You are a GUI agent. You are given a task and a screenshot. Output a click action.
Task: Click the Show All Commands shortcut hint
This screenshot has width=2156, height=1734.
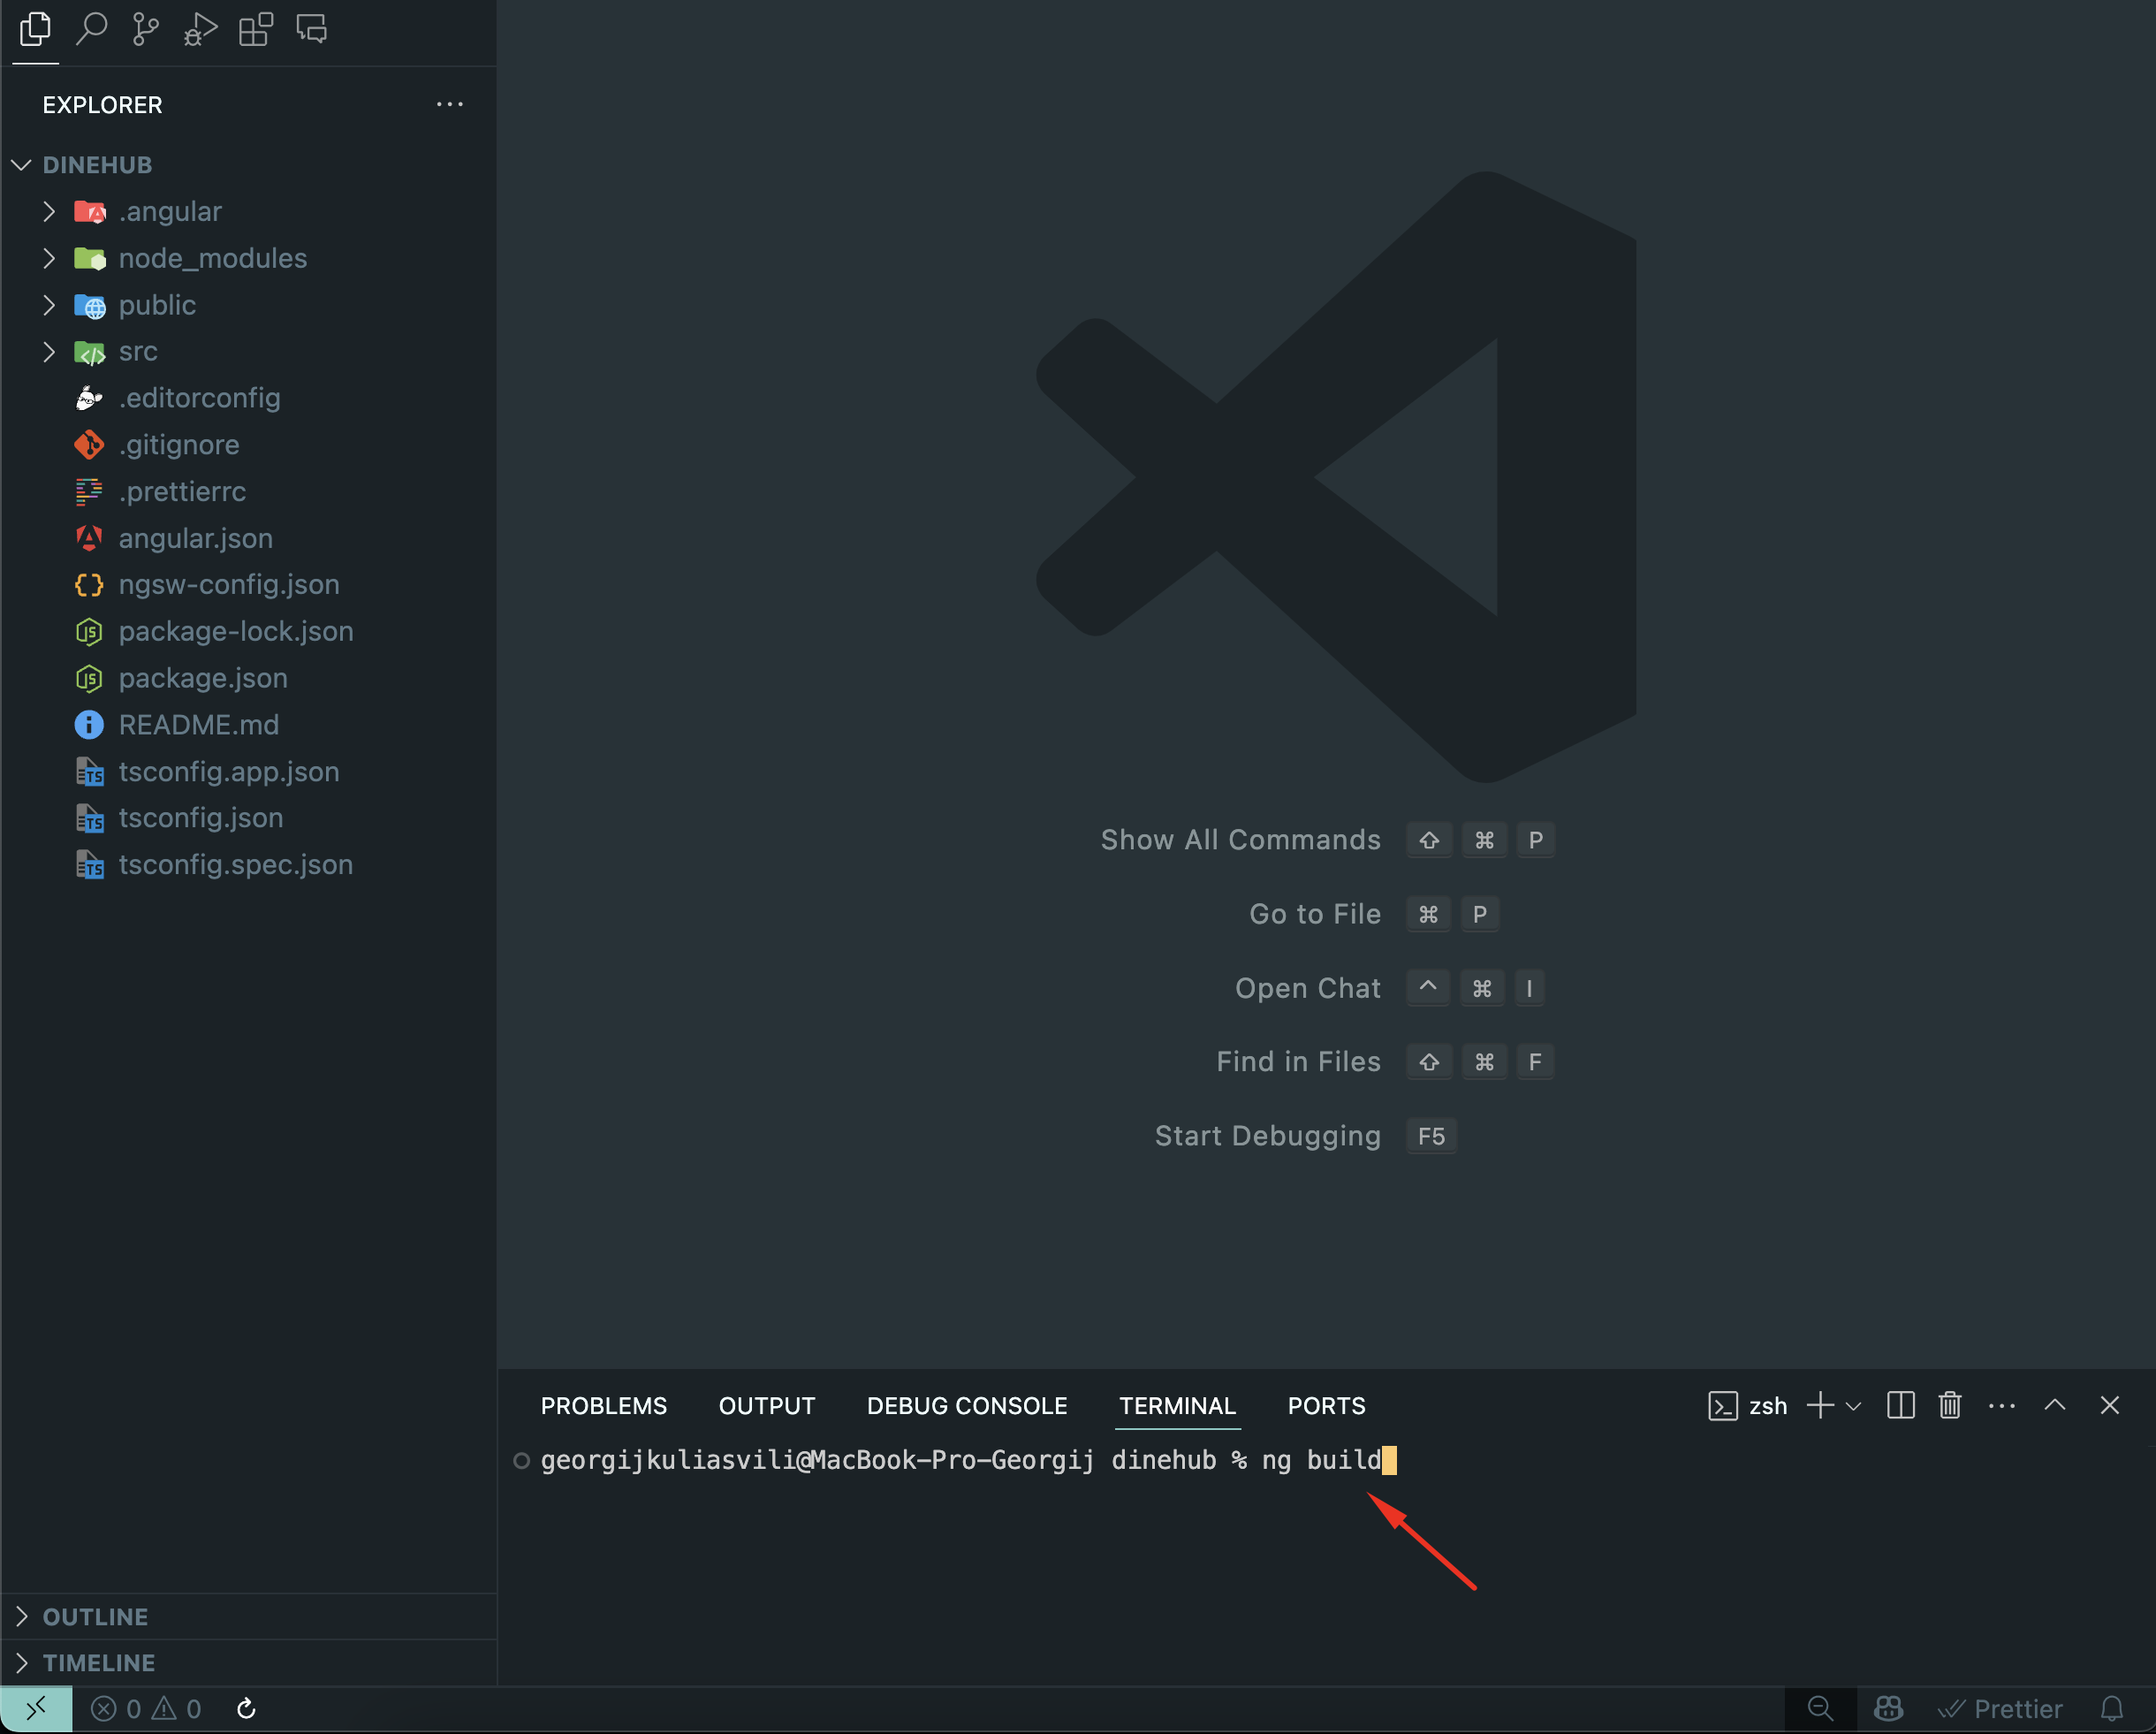point(1327,840)
